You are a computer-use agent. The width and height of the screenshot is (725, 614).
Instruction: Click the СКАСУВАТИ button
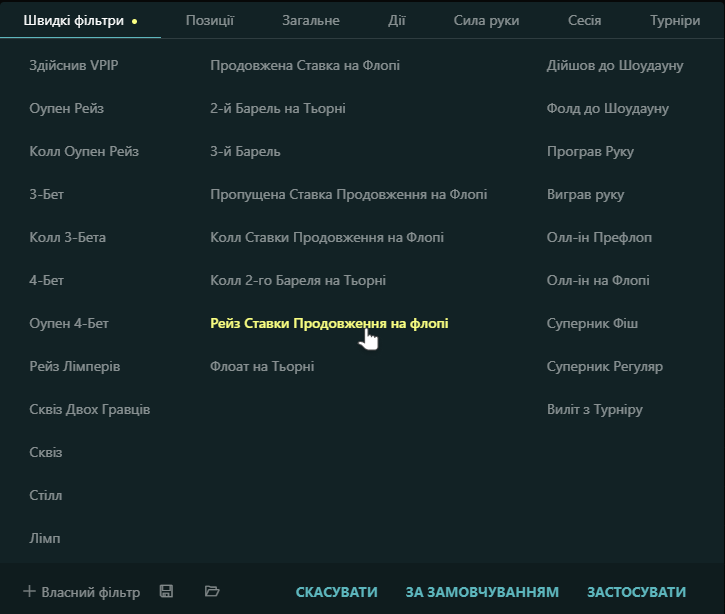337,592
